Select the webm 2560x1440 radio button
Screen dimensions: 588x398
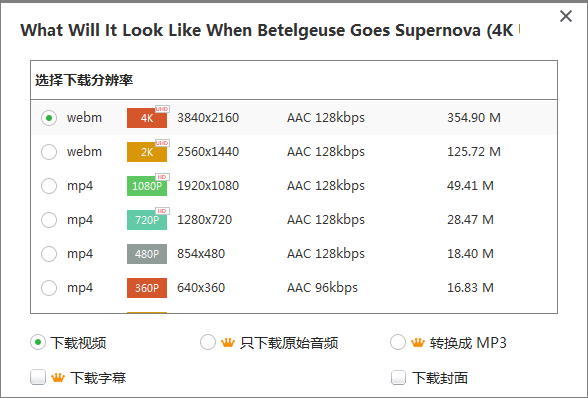coord(49,152)
